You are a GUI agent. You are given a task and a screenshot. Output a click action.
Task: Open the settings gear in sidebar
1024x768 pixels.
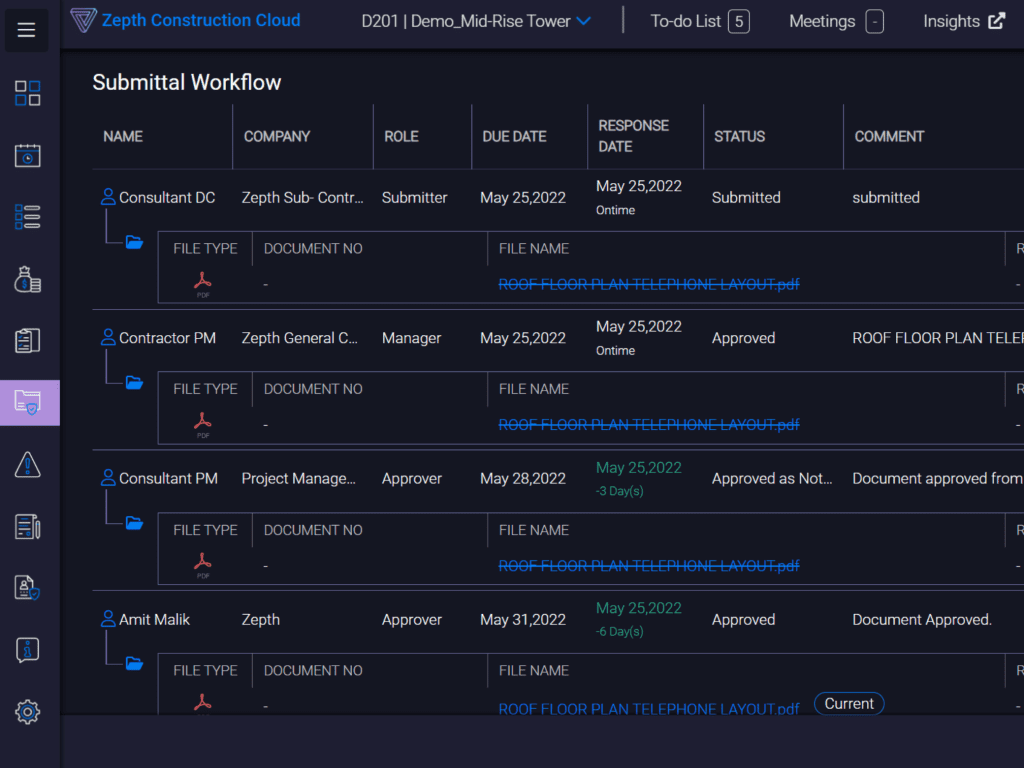coord(28,712)
